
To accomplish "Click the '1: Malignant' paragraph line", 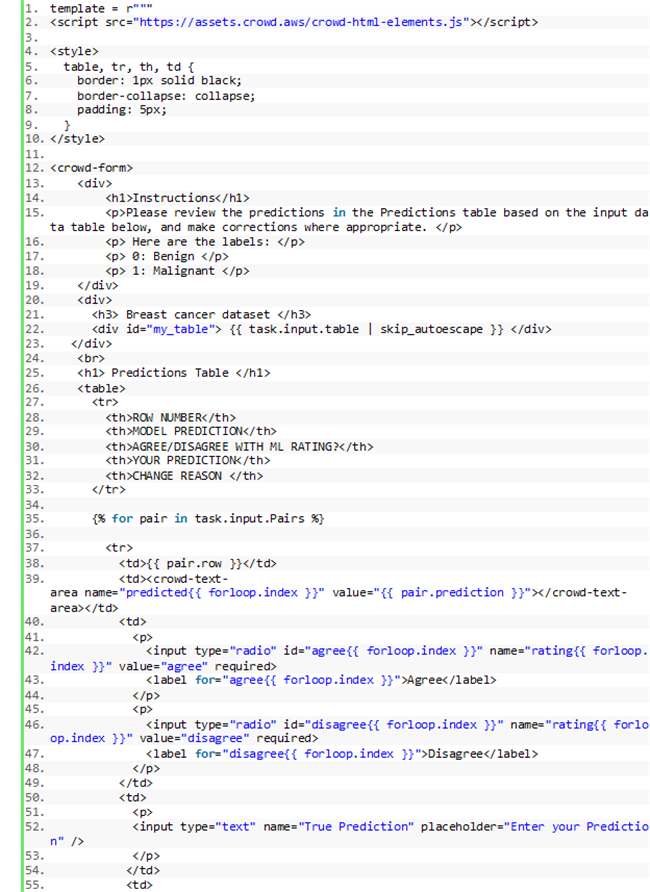I will 177,271.
